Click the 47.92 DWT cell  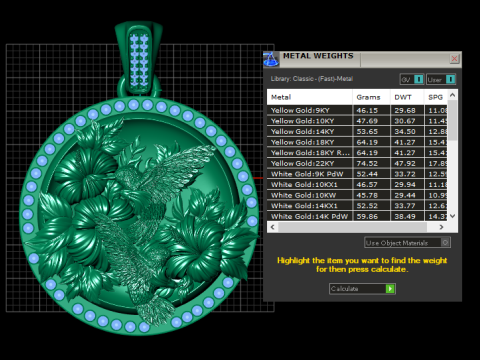(x=407, y=163)
